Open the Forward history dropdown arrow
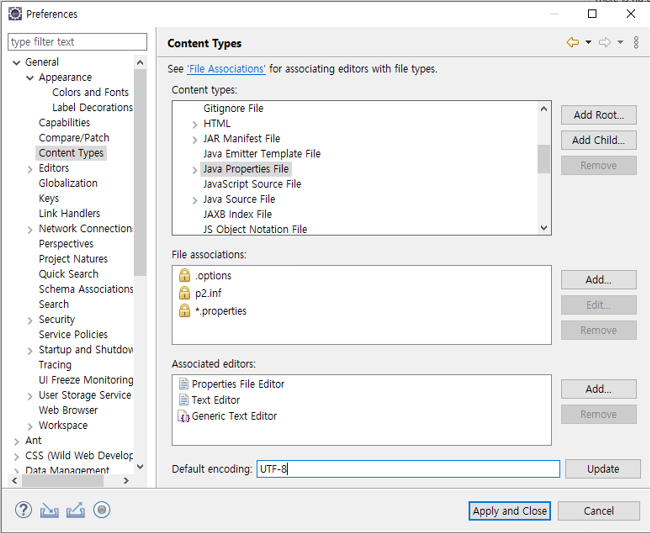 click(620, 42)
